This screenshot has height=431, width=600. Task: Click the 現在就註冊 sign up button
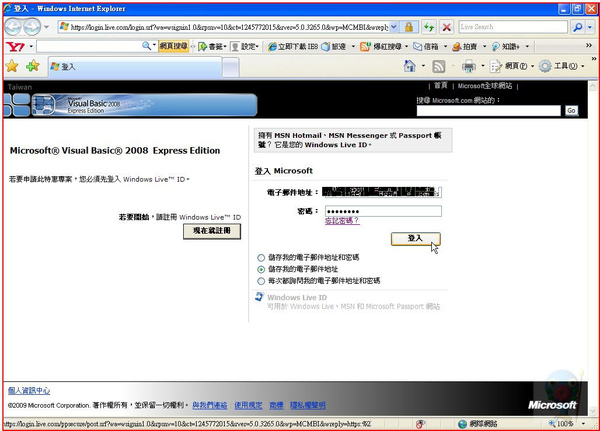(x=212, y=231)
